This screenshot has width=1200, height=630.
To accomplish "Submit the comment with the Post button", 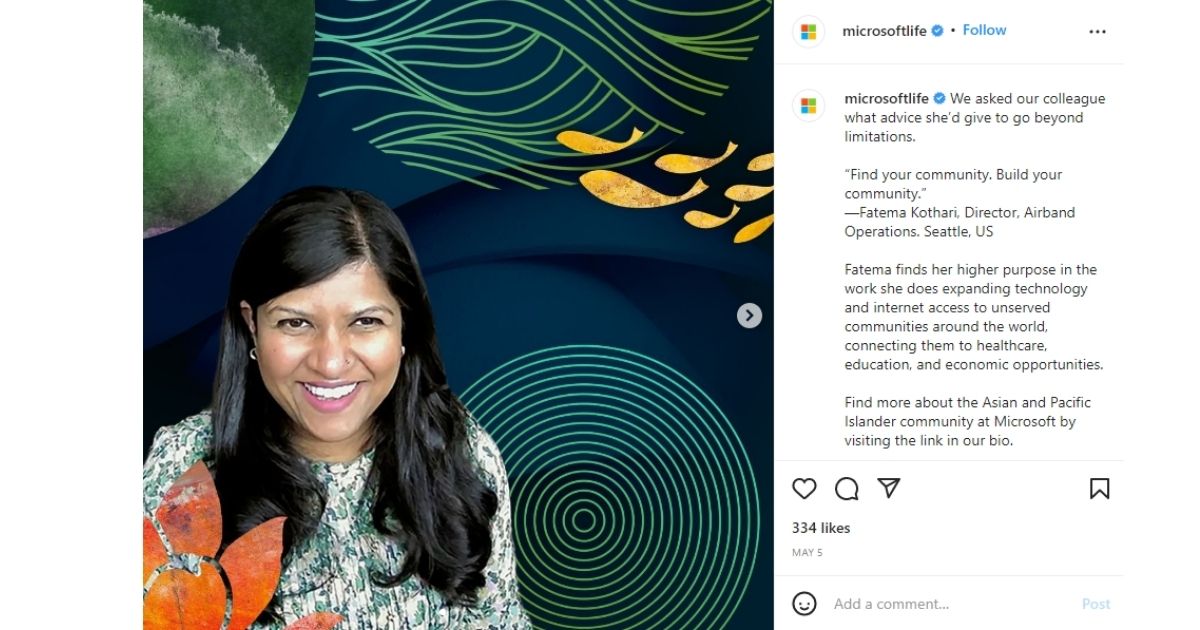I will [x=1096, y=604].
